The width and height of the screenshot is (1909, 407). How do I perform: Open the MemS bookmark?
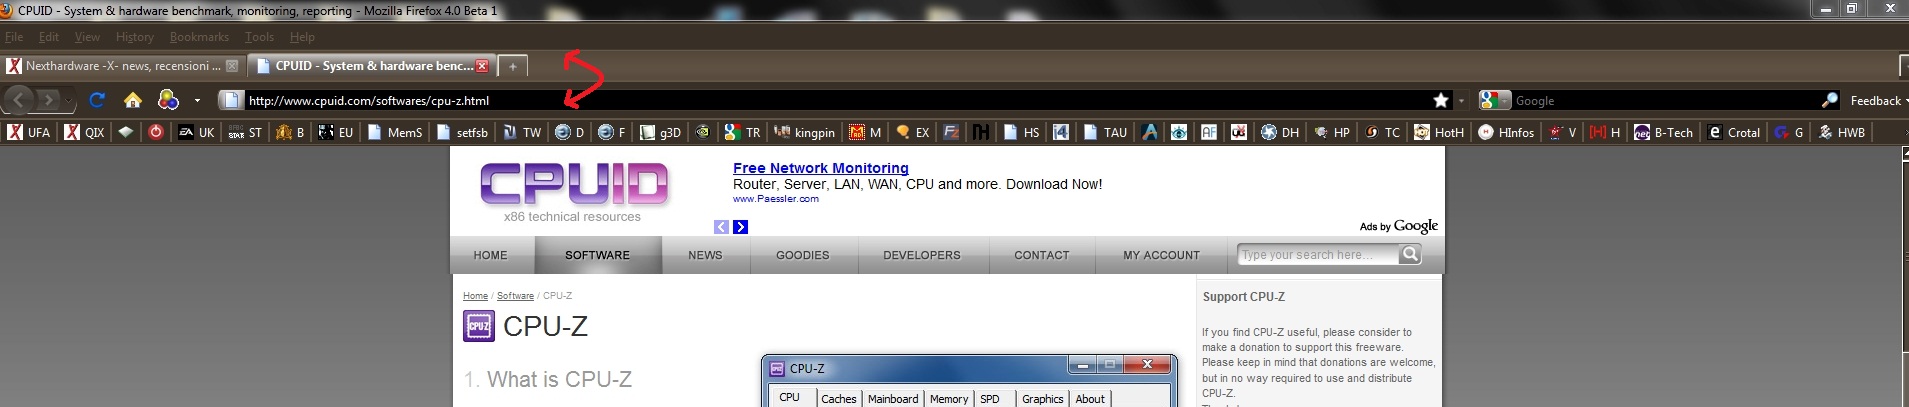(x=395, y=132)
